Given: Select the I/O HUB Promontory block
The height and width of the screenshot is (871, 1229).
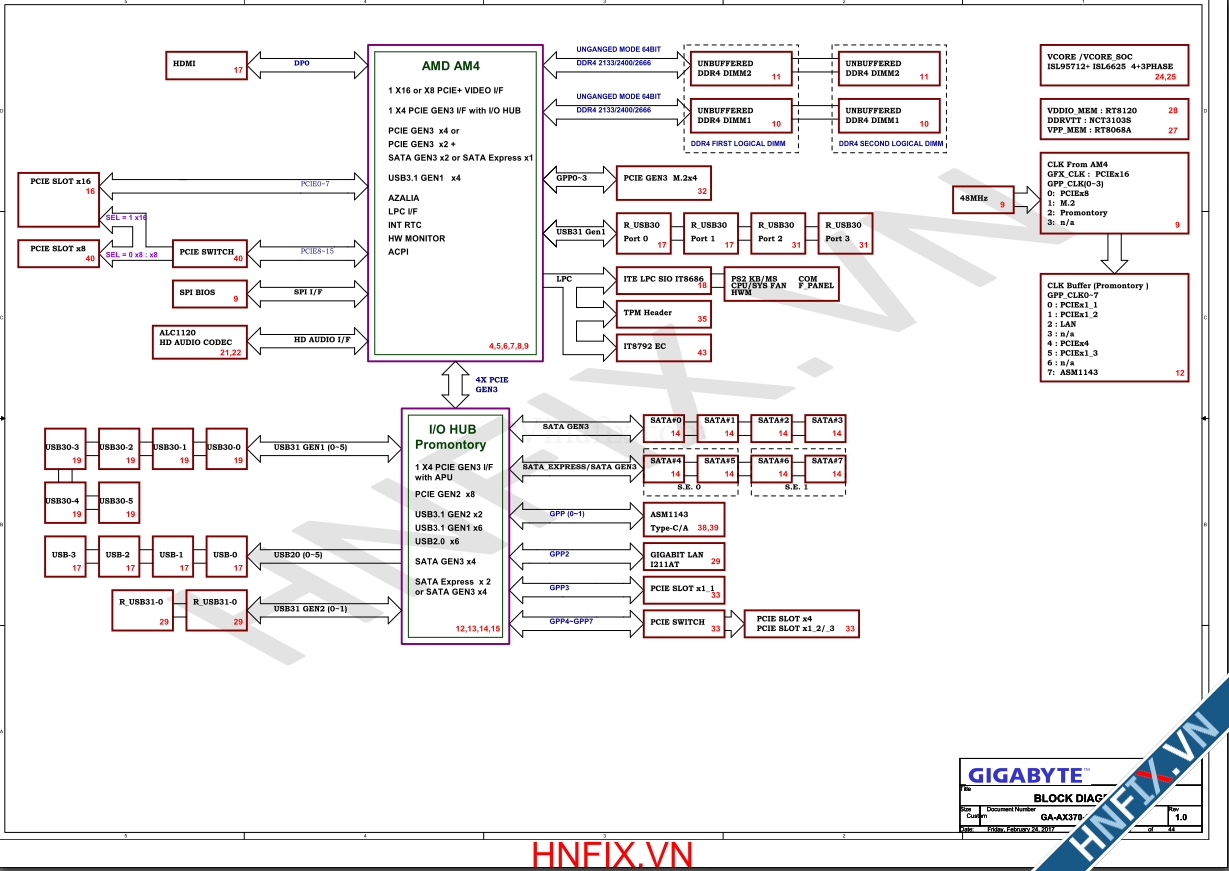Looking at the screenshot, I should point(455,526).
